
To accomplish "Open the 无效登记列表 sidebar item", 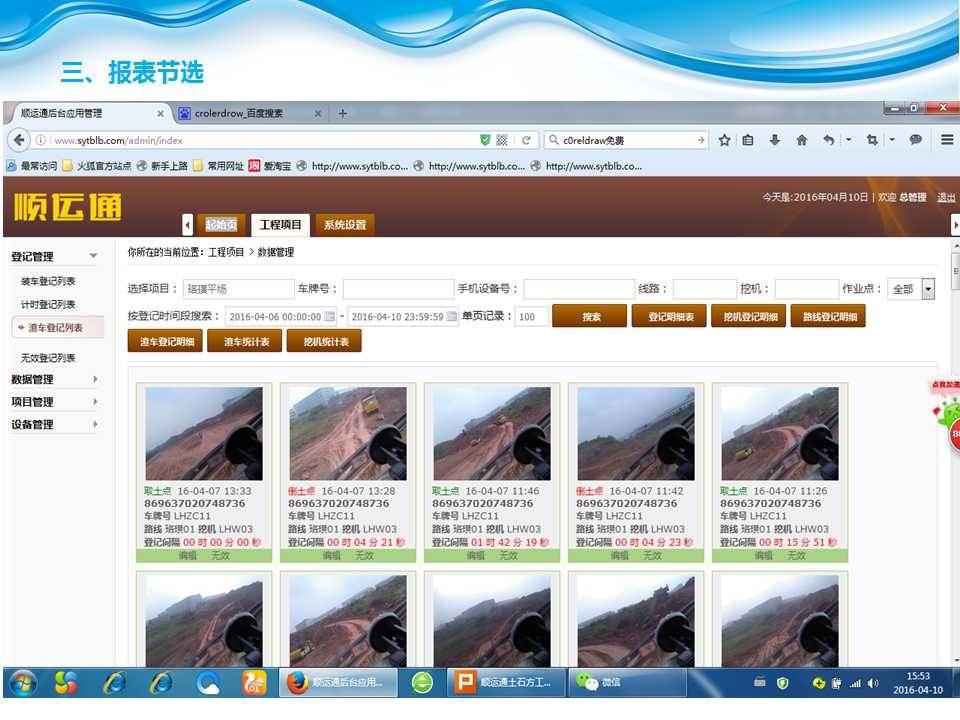I will [48, 358].
